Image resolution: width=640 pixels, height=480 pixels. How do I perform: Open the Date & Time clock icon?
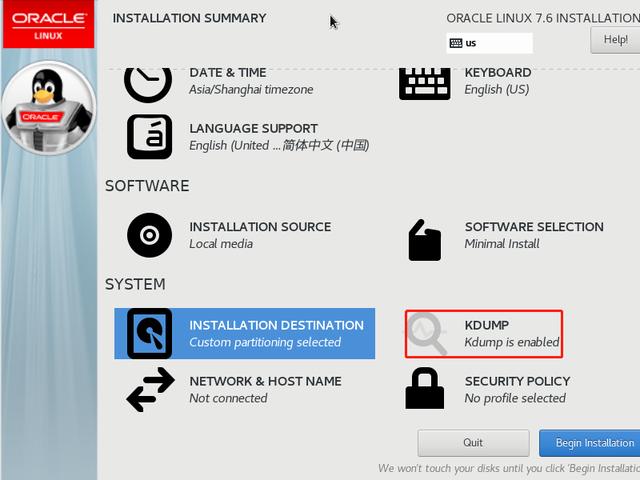coord(148,85)
